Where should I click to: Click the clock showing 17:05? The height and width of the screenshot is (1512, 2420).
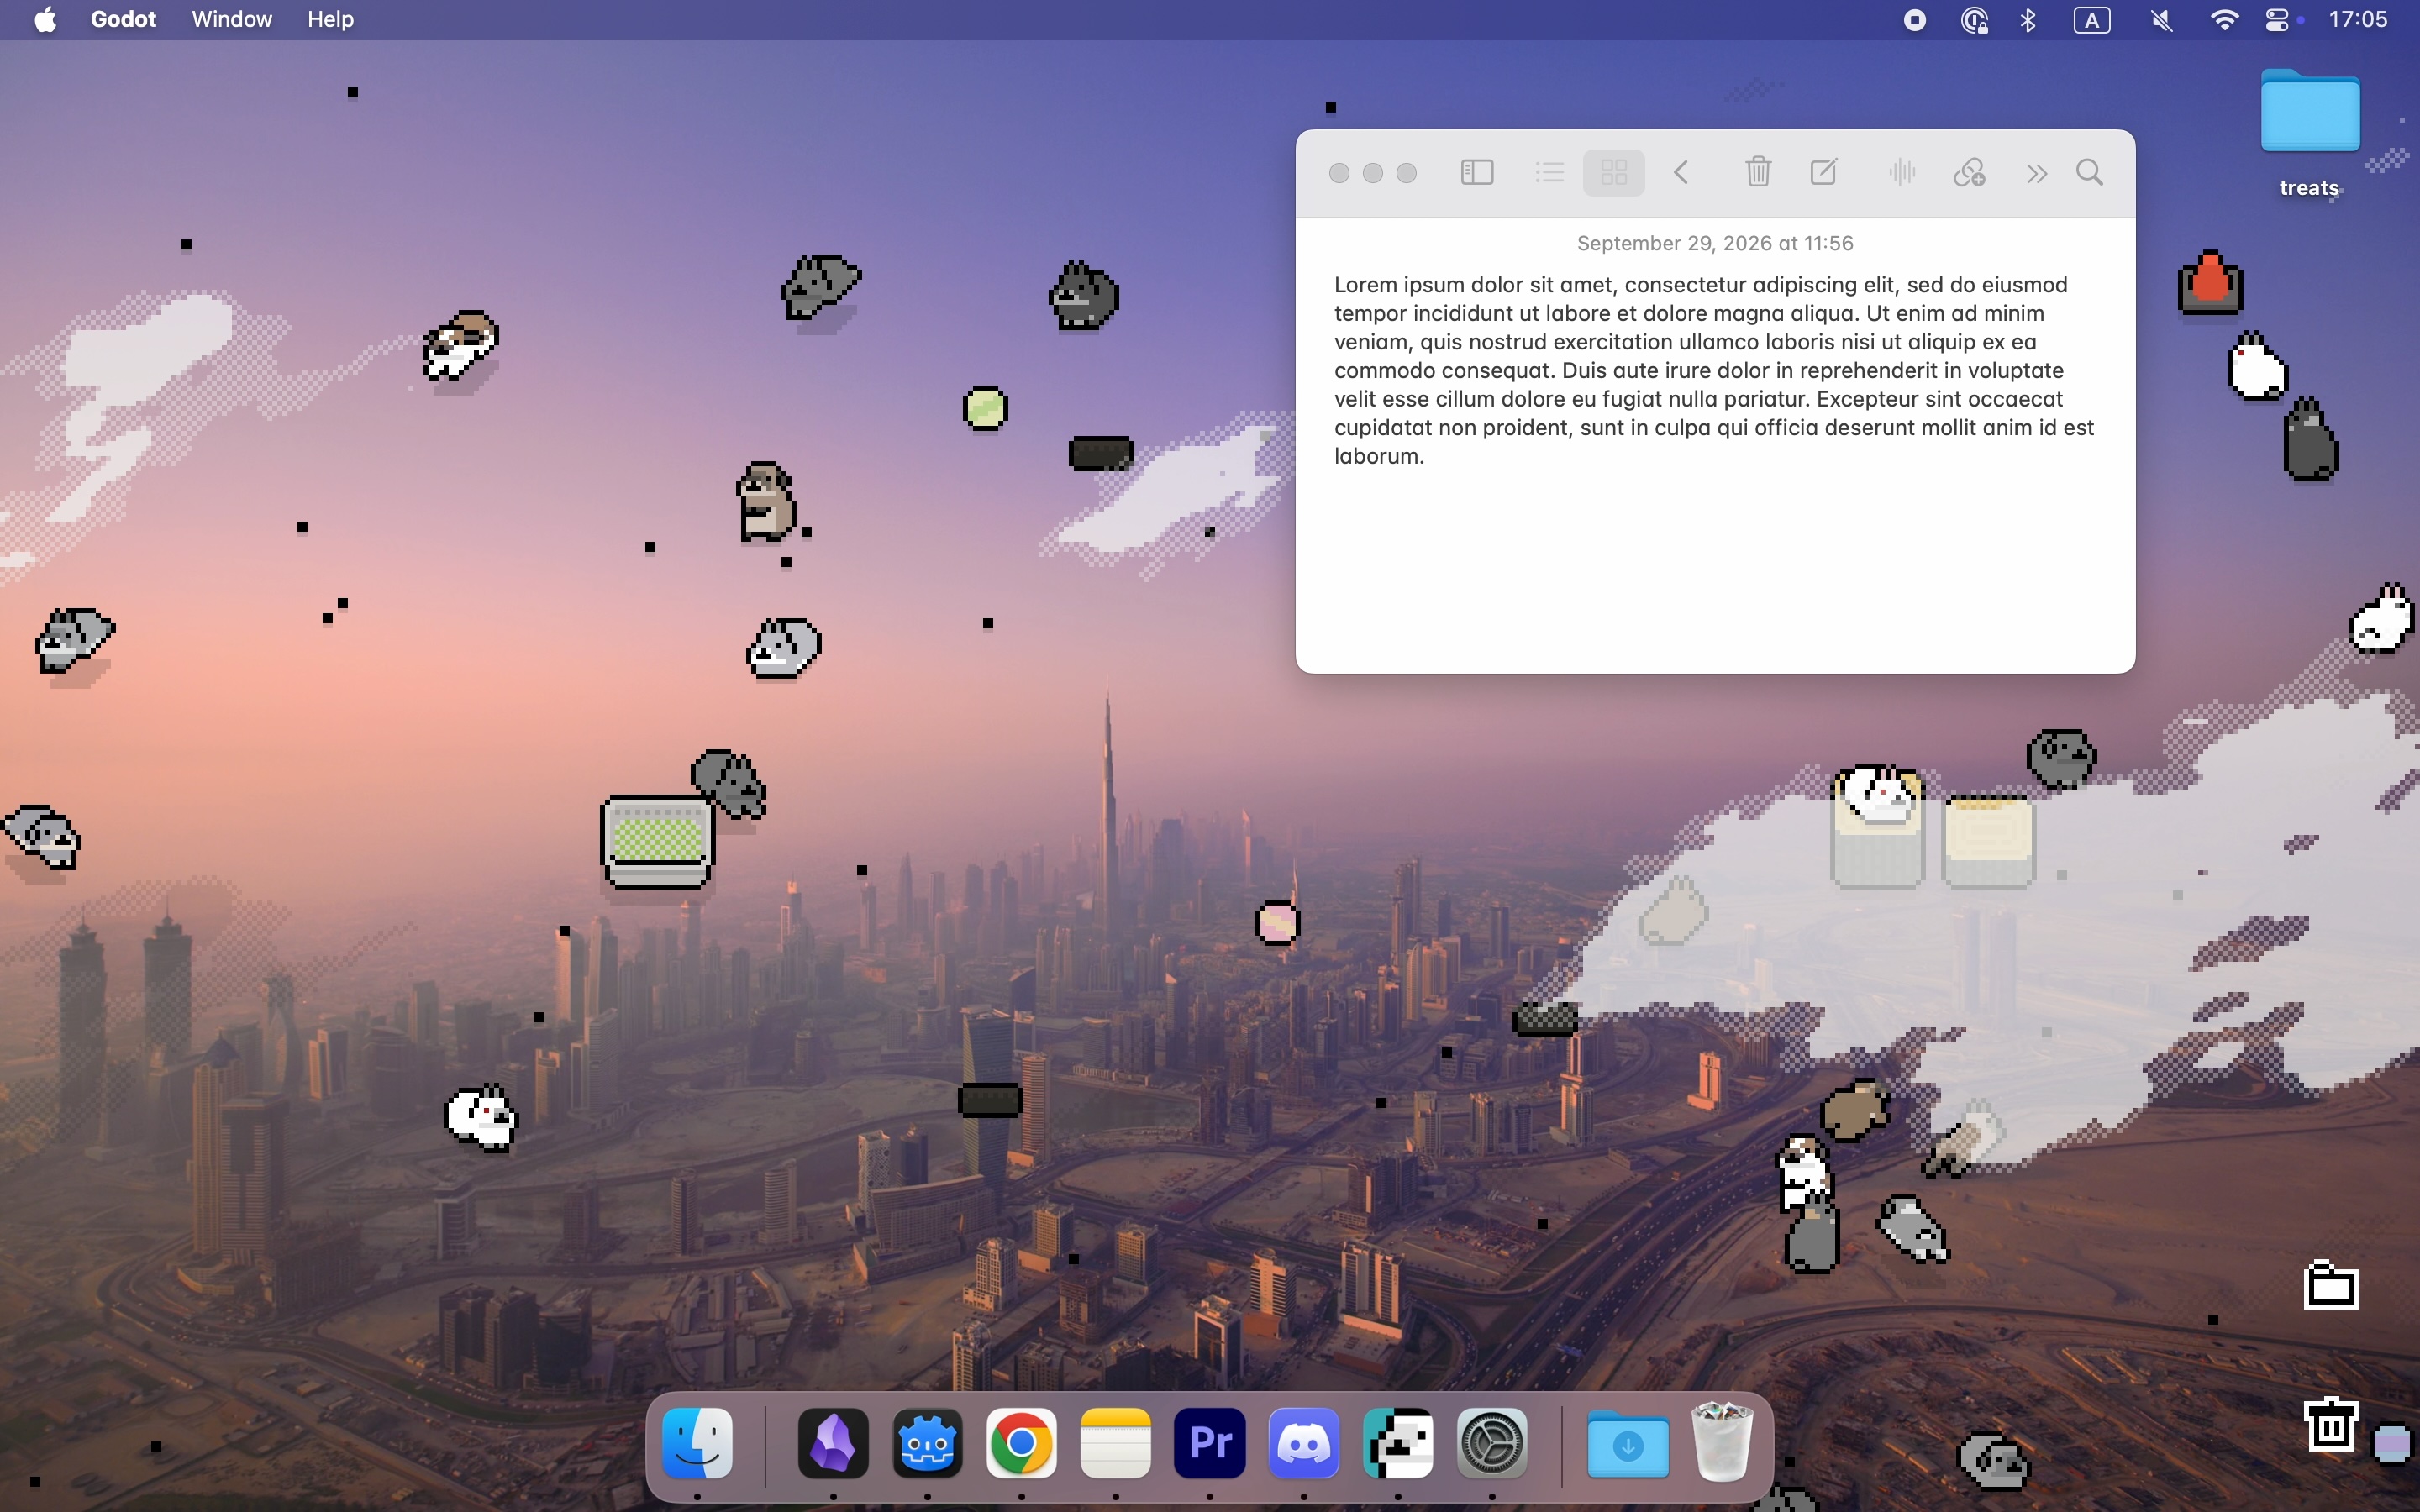tap(2358, 20)
